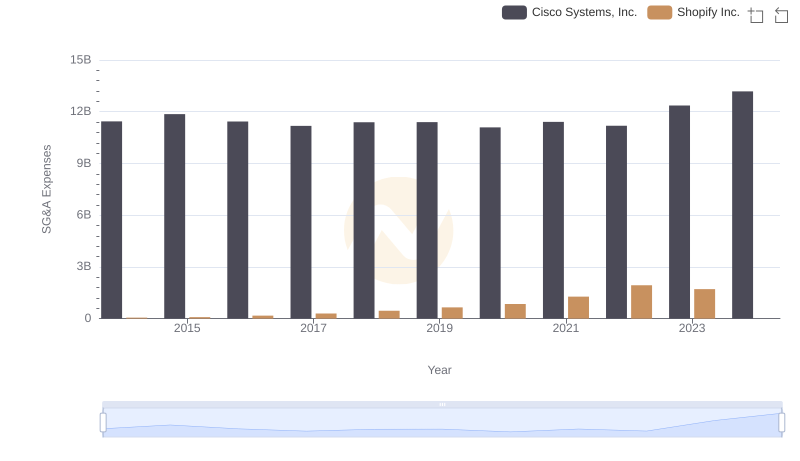Click the Year axis title

point(439,370)
